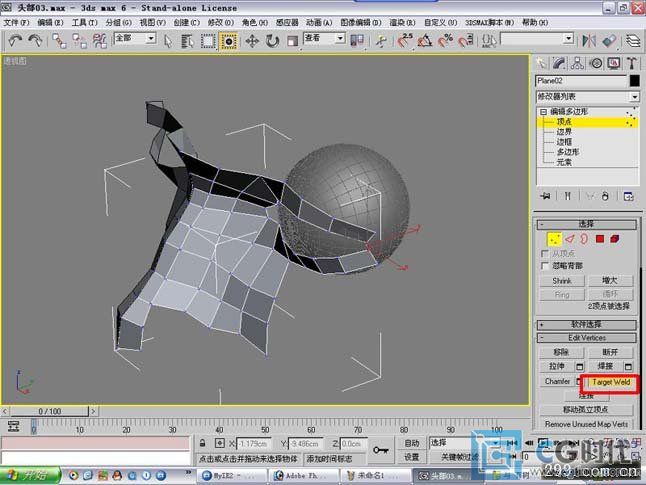Screen dimensions: 646x485
Task: Click the Target Weld button
Action: (611, 382)
